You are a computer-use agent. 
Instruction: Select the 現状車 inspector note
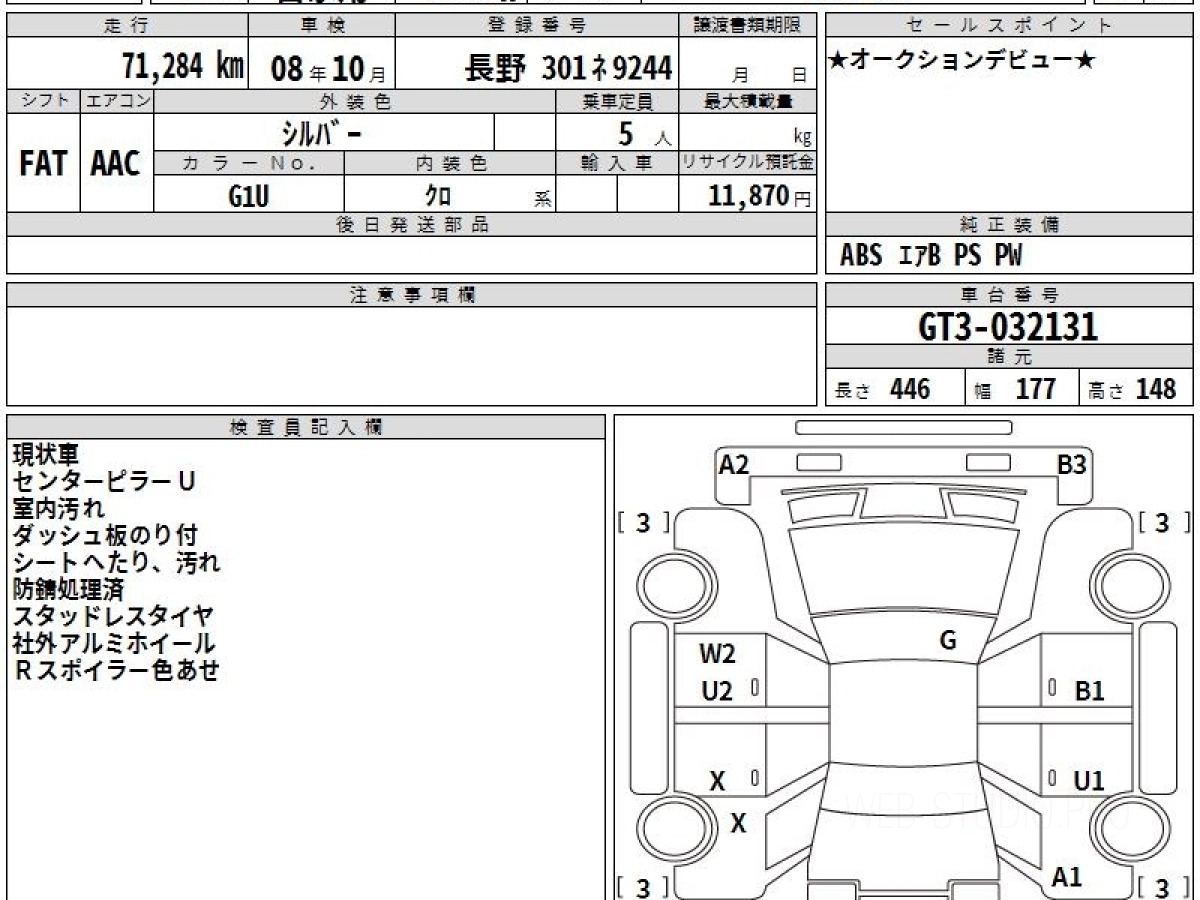(45, 454)
